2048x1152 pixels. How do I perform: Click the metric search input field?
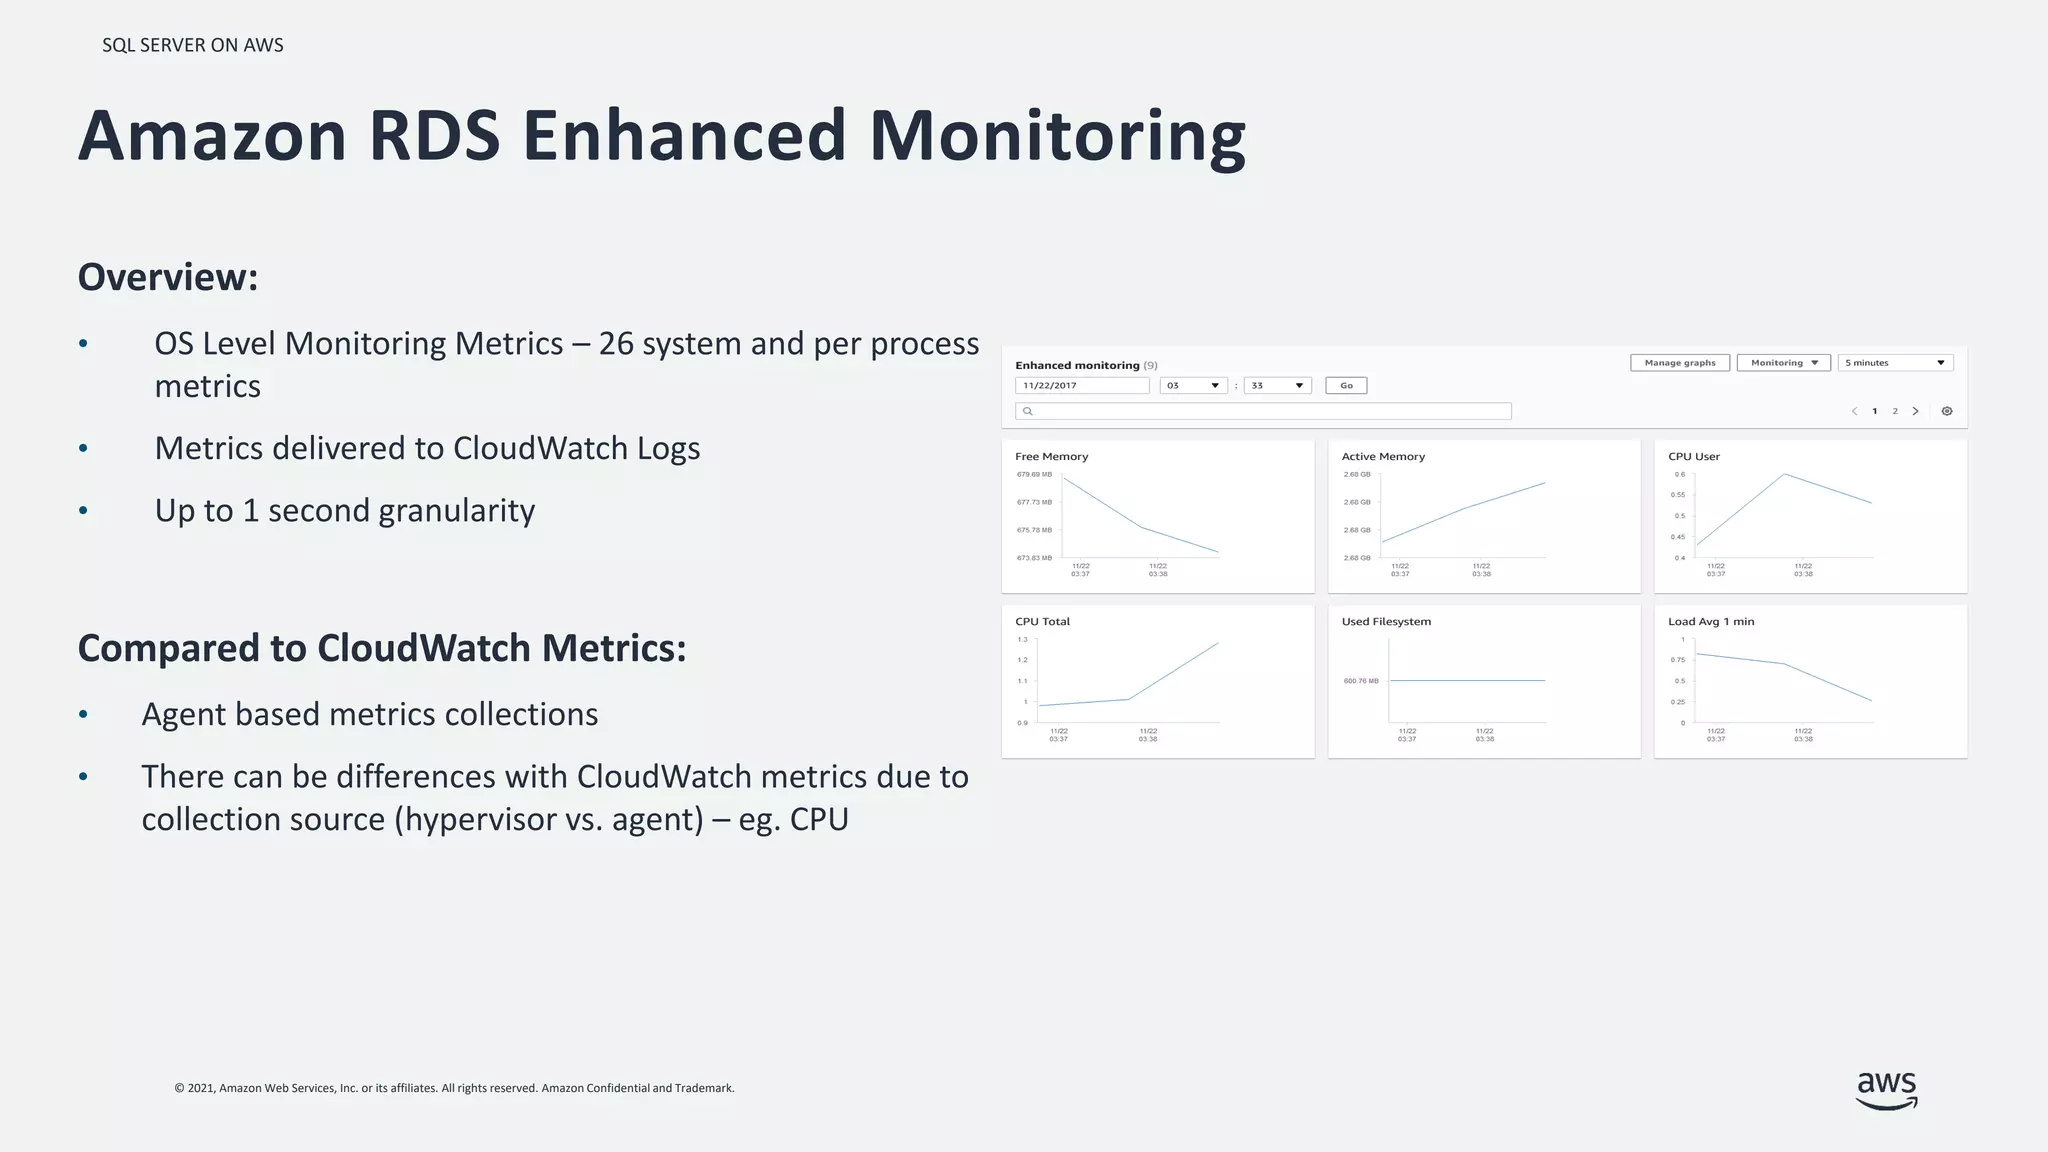[x=1263, y=411]
